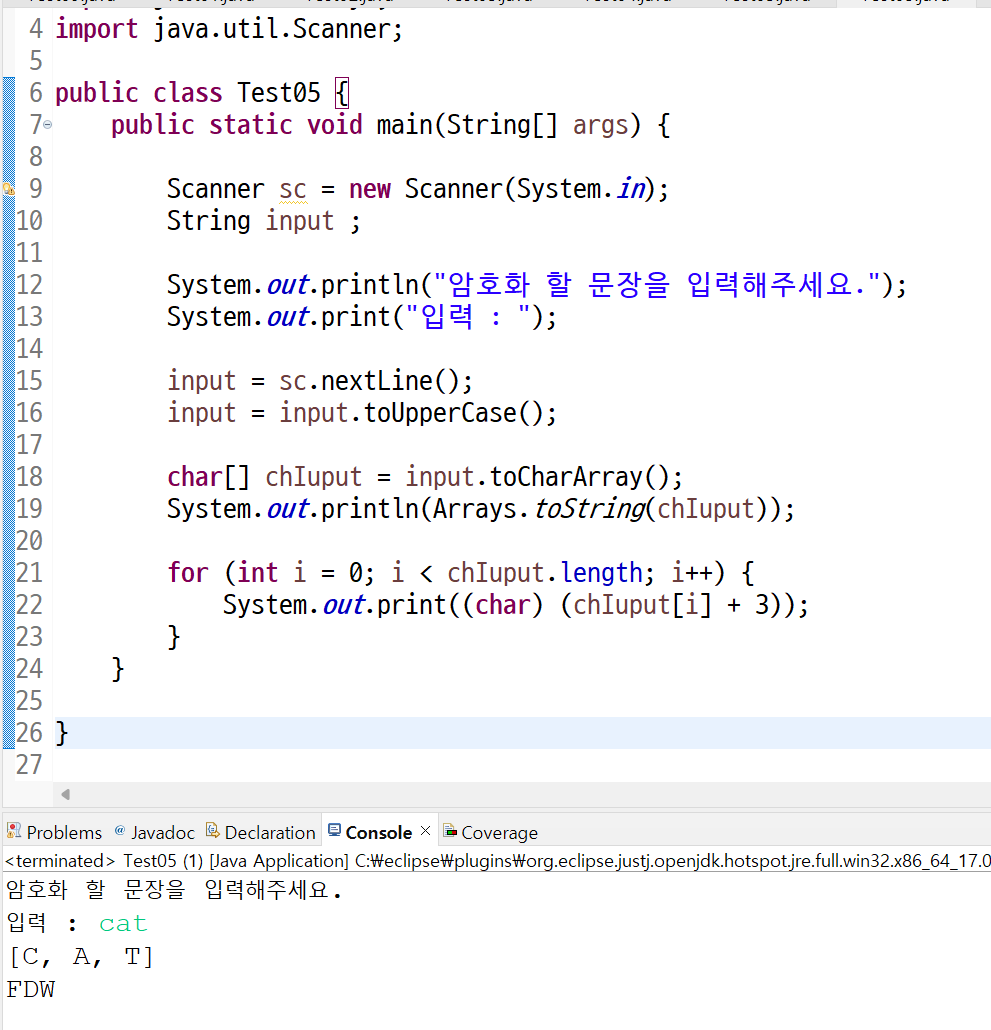This screenshot has height=1030, width=991.
Task: Click '(char)' cast on line 22
Action: point(503,605)
